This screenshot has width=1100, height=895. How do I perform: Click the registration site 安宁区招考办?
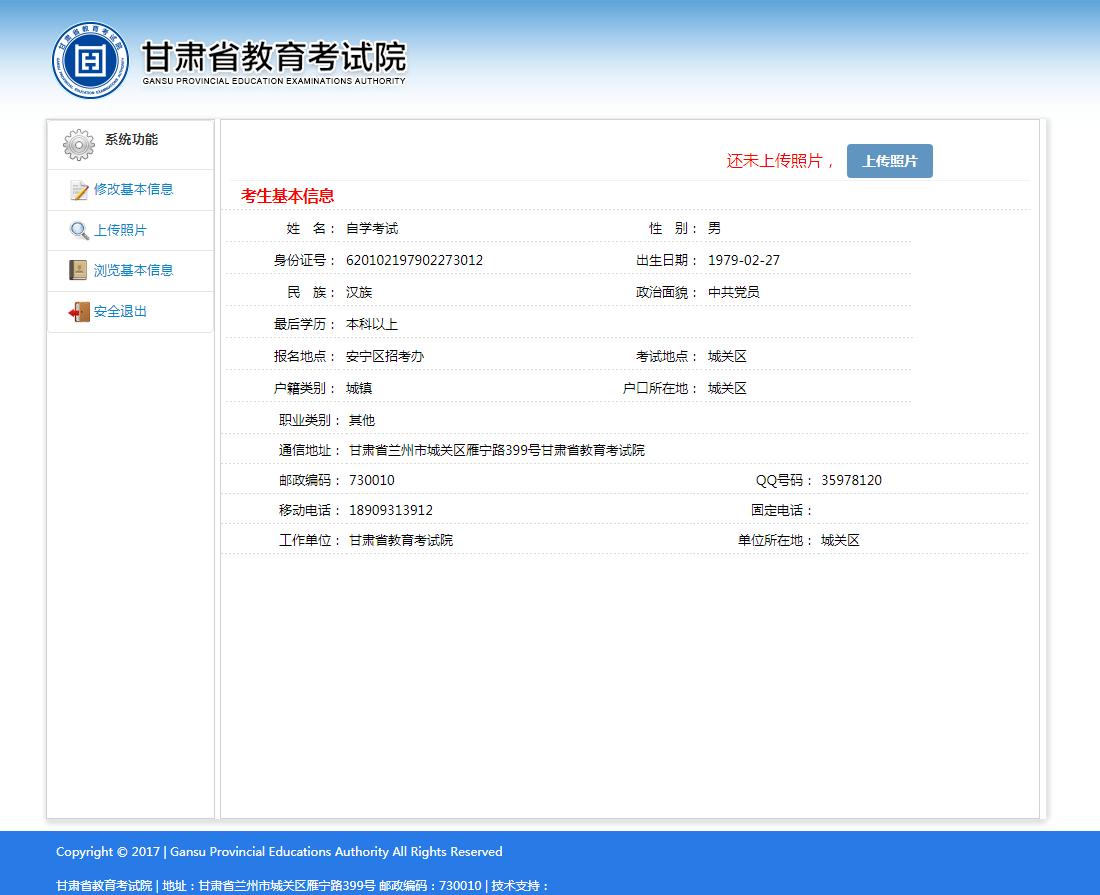pos(385,356)
